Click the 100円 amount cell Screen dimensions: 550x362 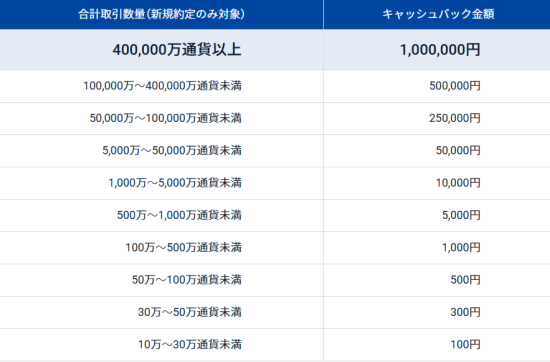click(x=437, y=344)
